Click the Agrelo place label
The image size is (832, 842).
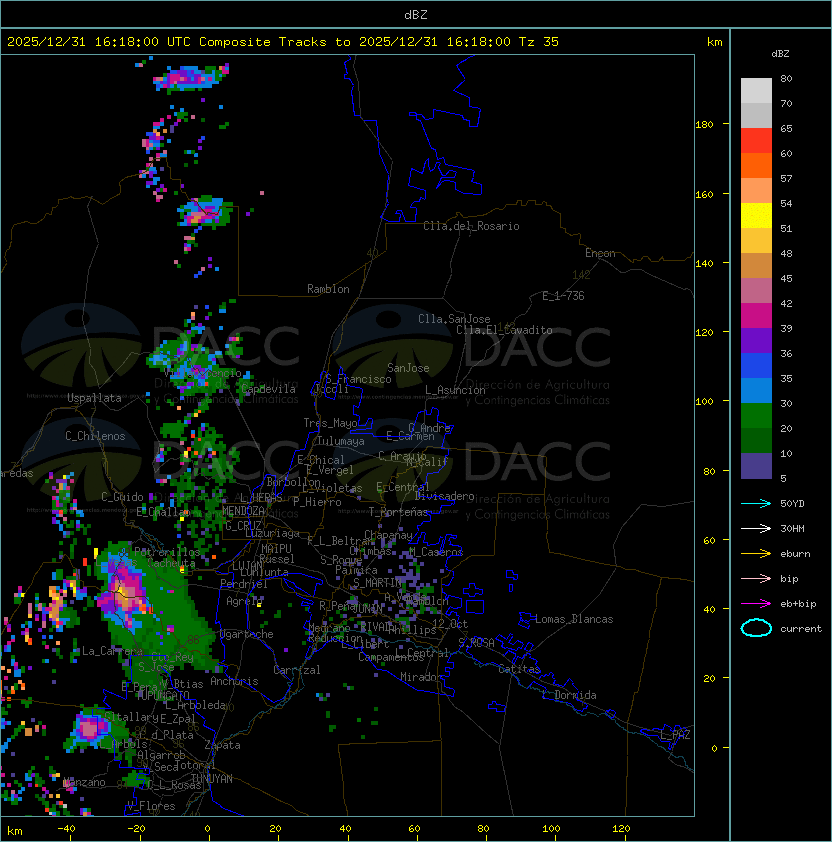point(244,601)
